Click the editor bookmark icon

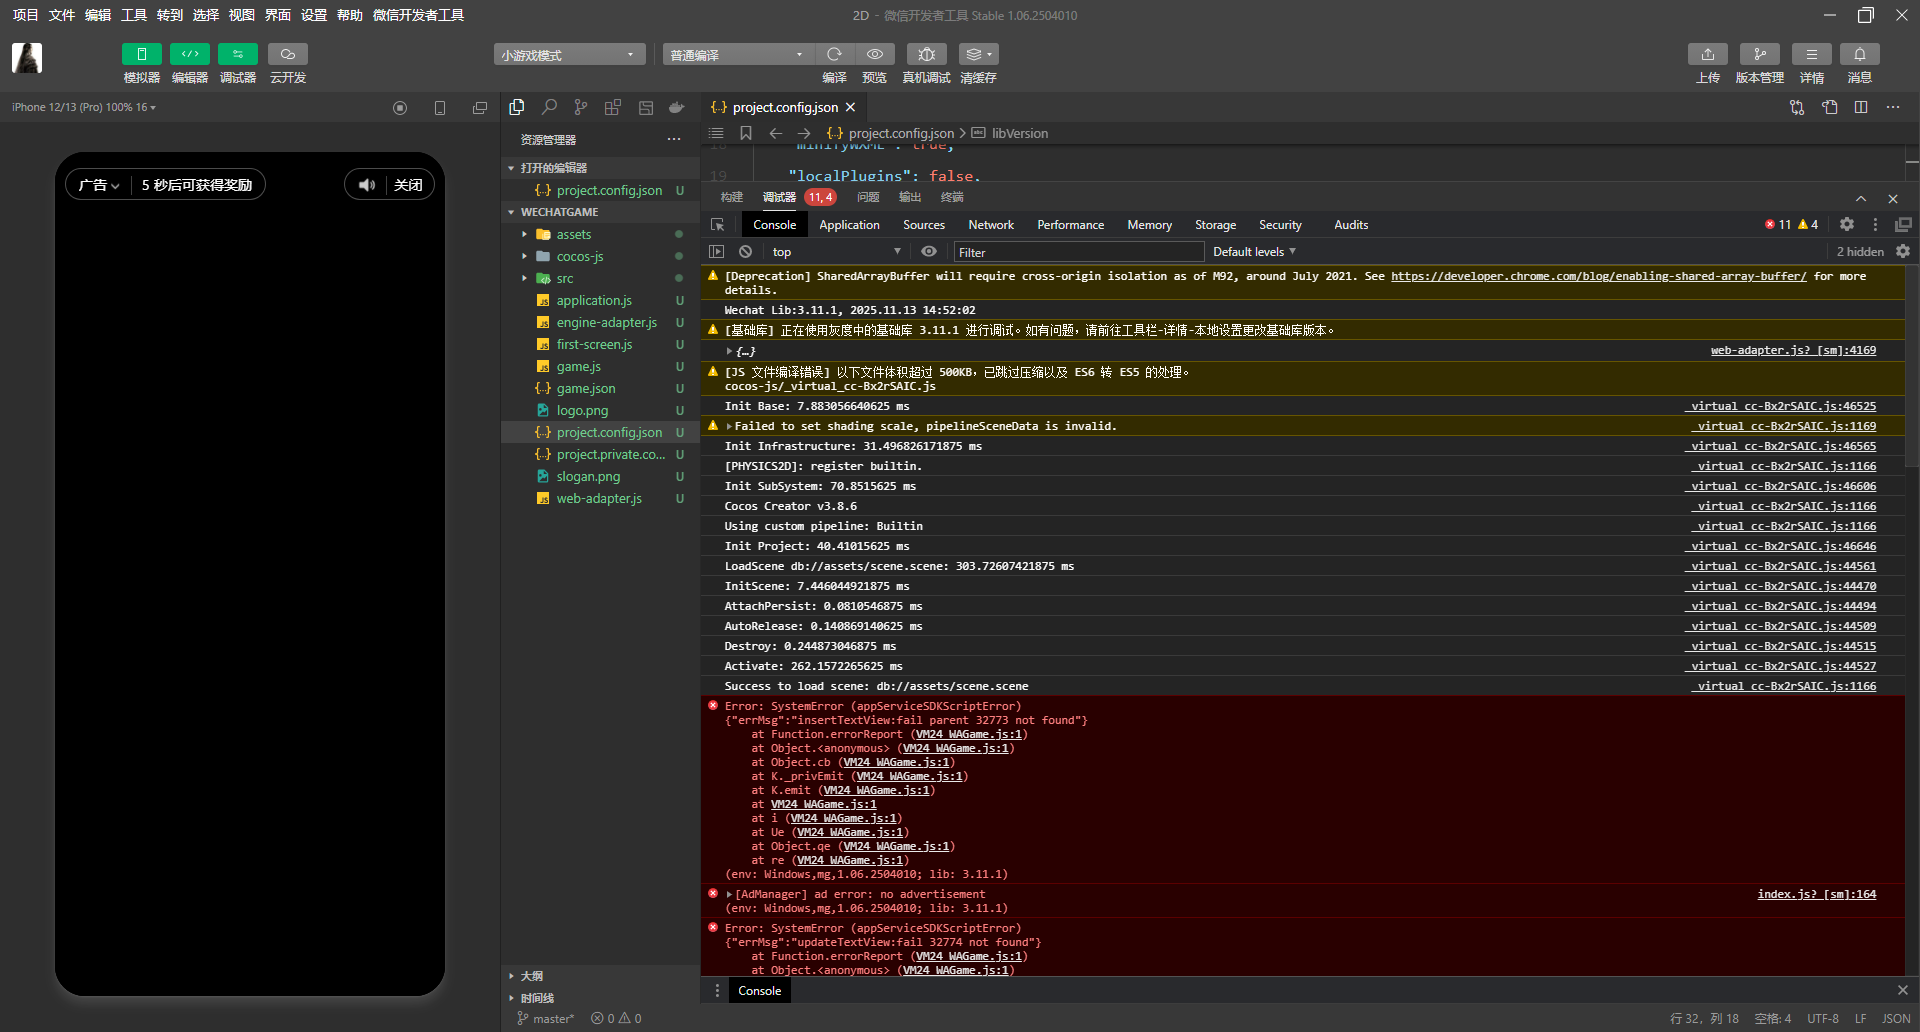tap(746, 133)
